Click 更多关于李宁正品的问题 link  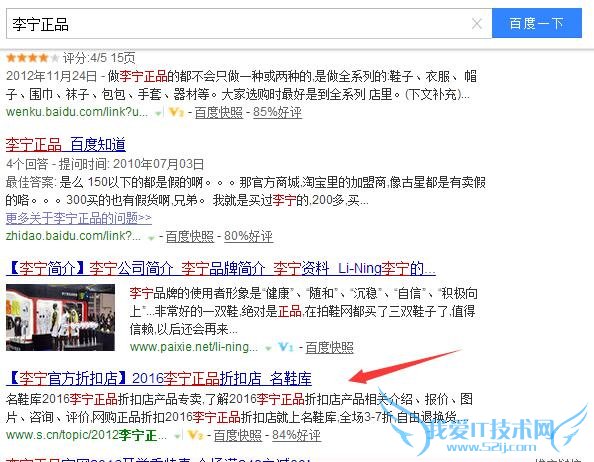(x=78, y=218)
